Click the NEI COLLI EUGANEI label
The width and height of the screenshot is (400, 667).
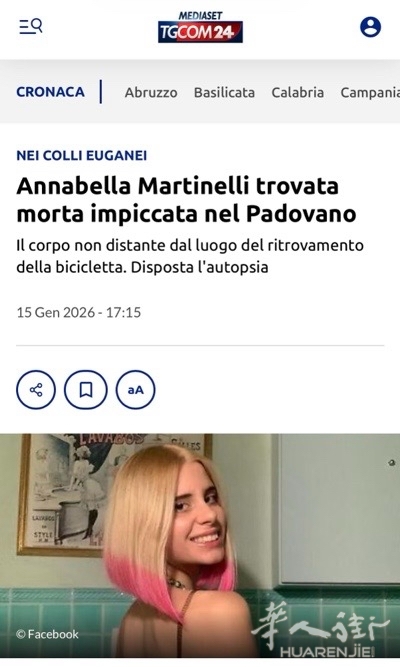pos(82,155)
